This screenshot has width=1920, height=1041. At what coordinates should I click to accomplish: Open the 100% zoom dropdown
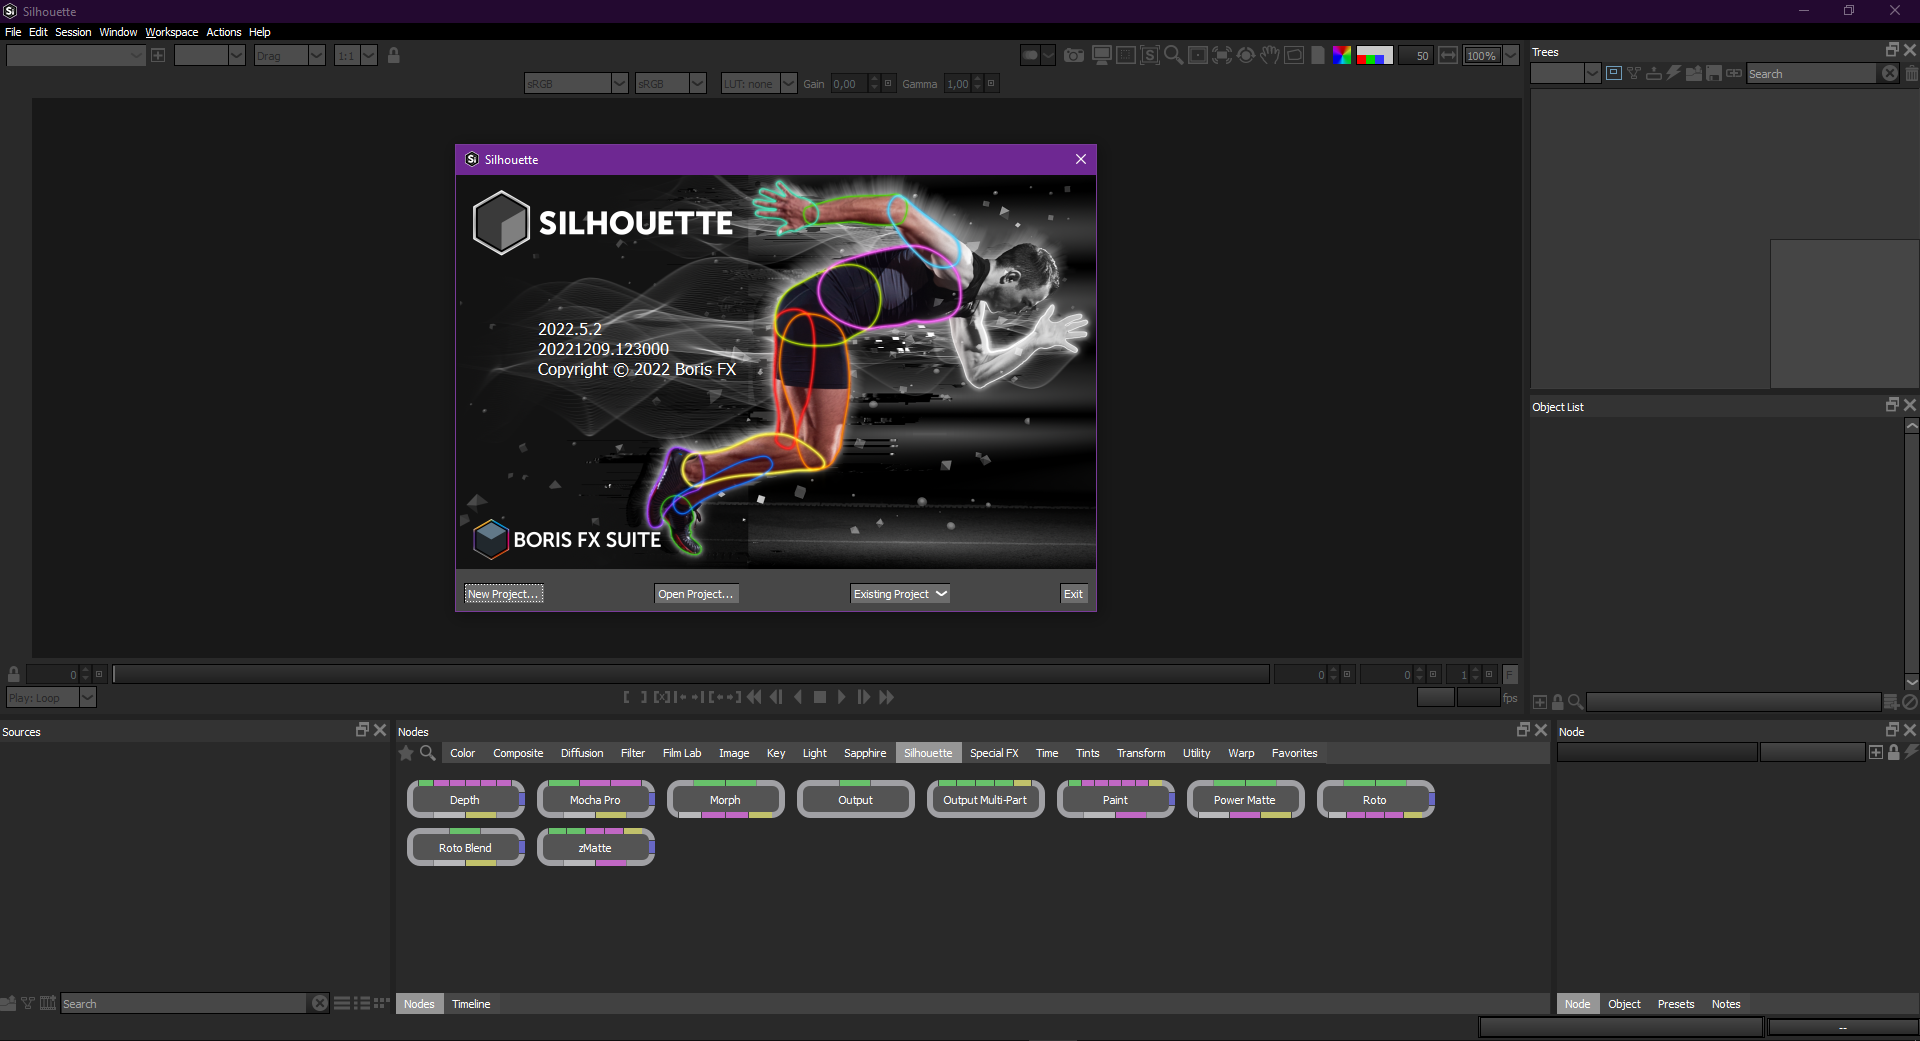click(1491, 56)
